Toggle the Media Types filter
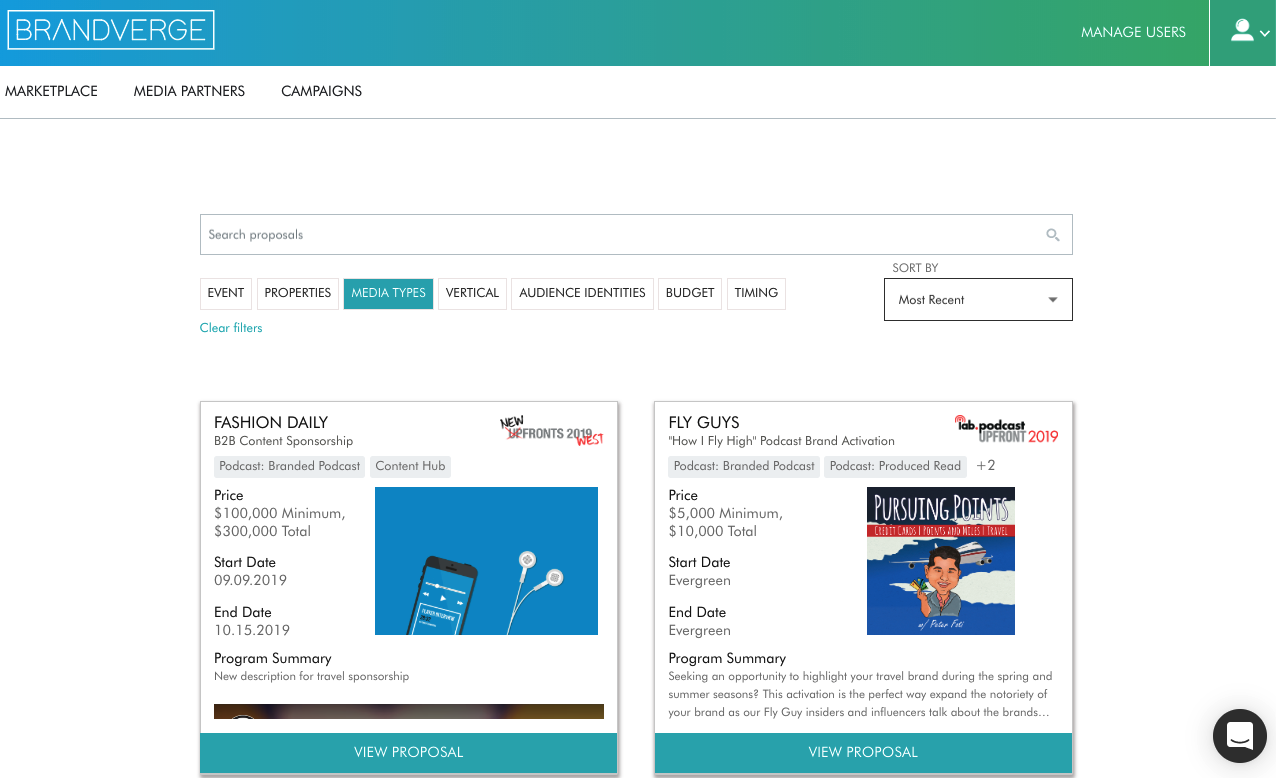 388,293
